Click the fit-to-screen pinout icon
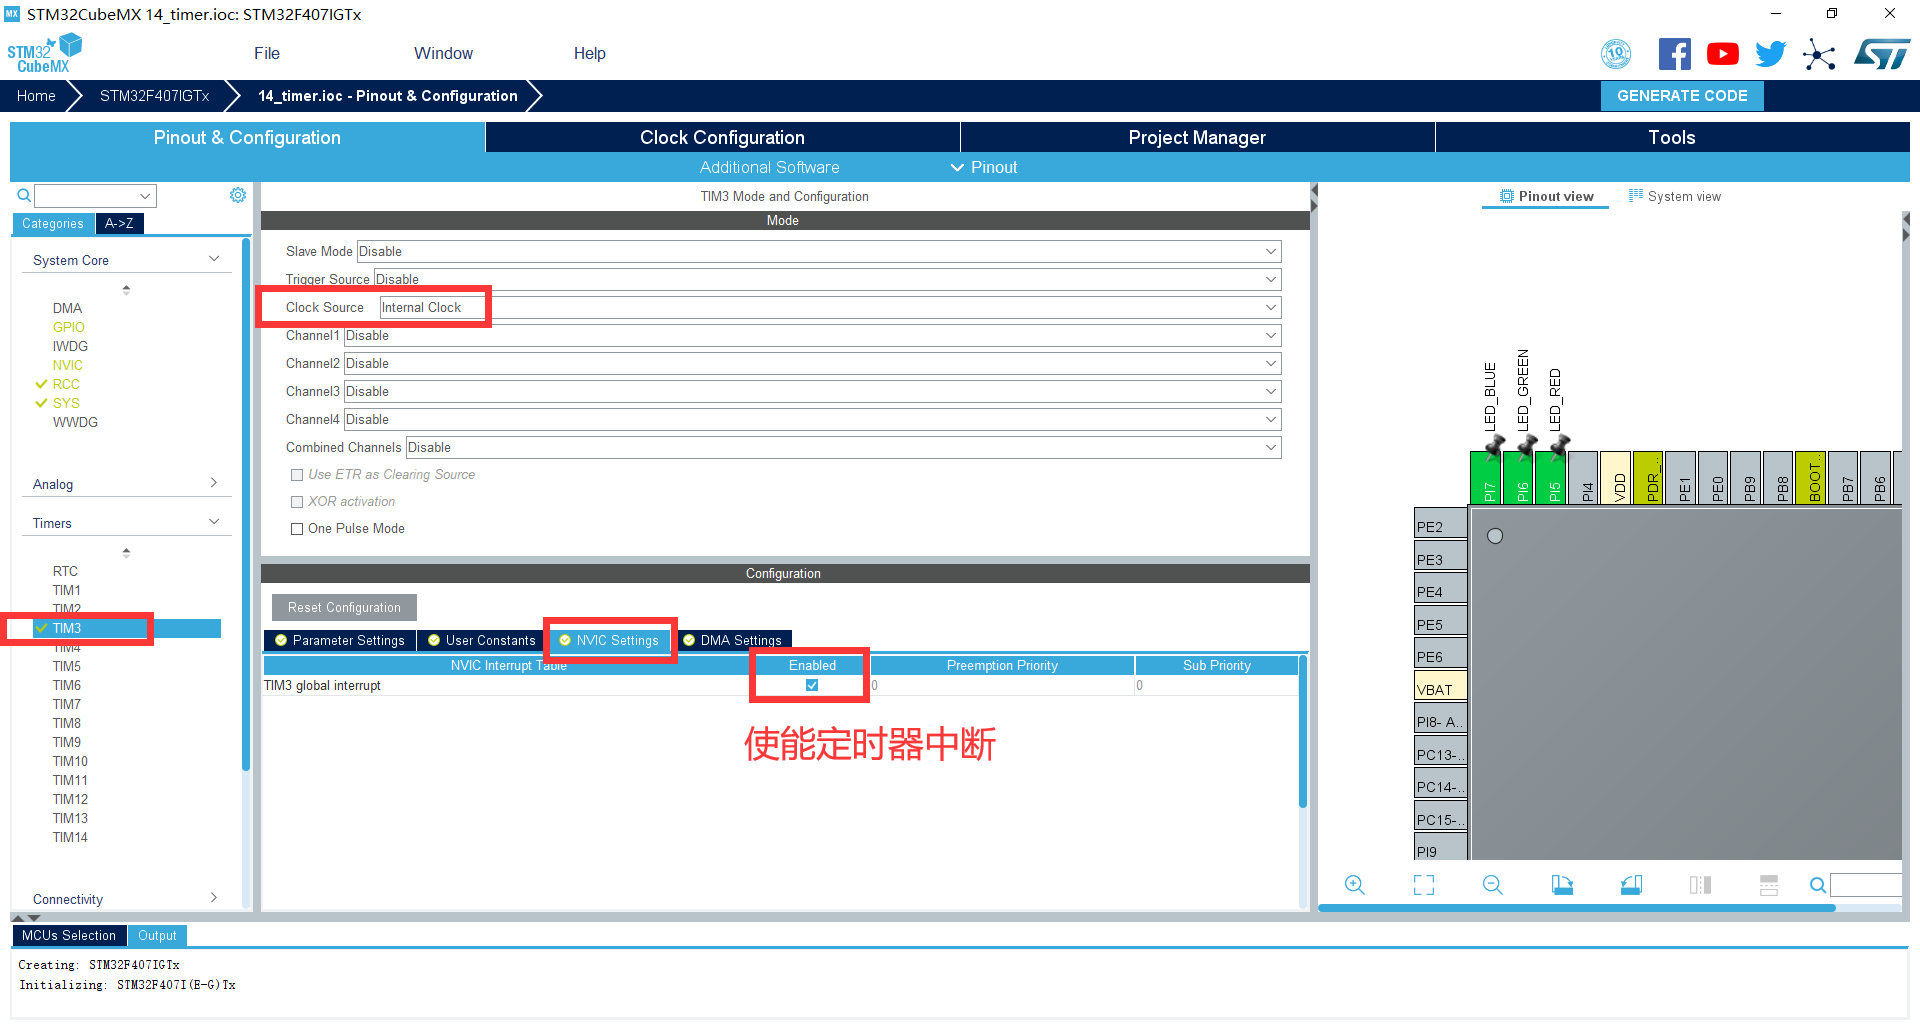 (1423, 885)
